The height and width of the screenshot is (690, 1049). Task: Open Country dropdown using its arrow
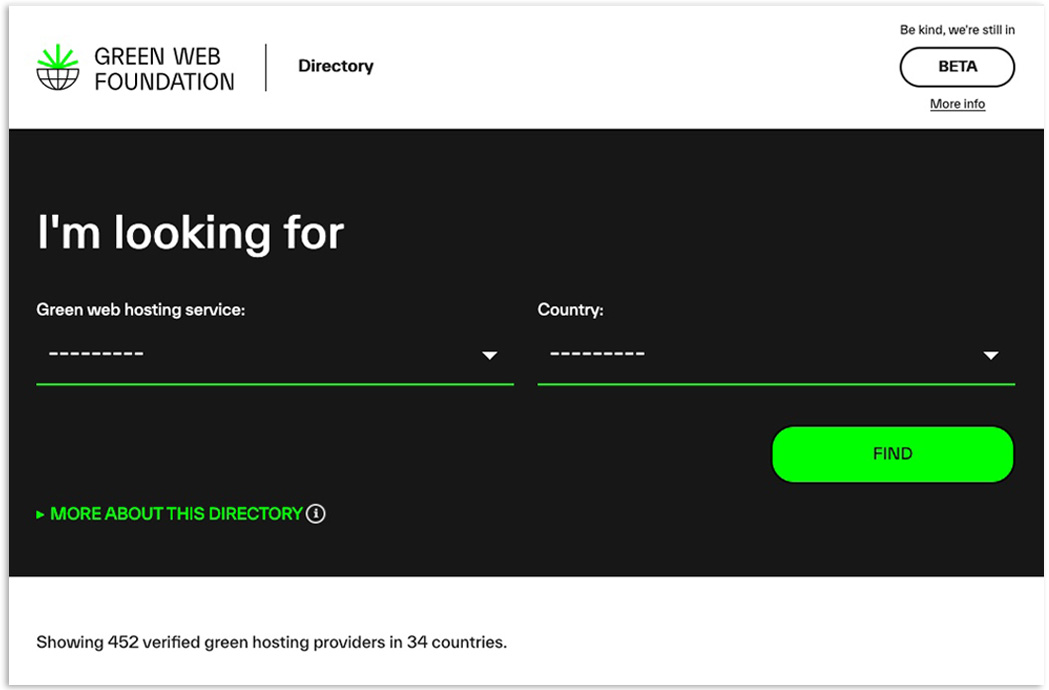pos(991,355)
